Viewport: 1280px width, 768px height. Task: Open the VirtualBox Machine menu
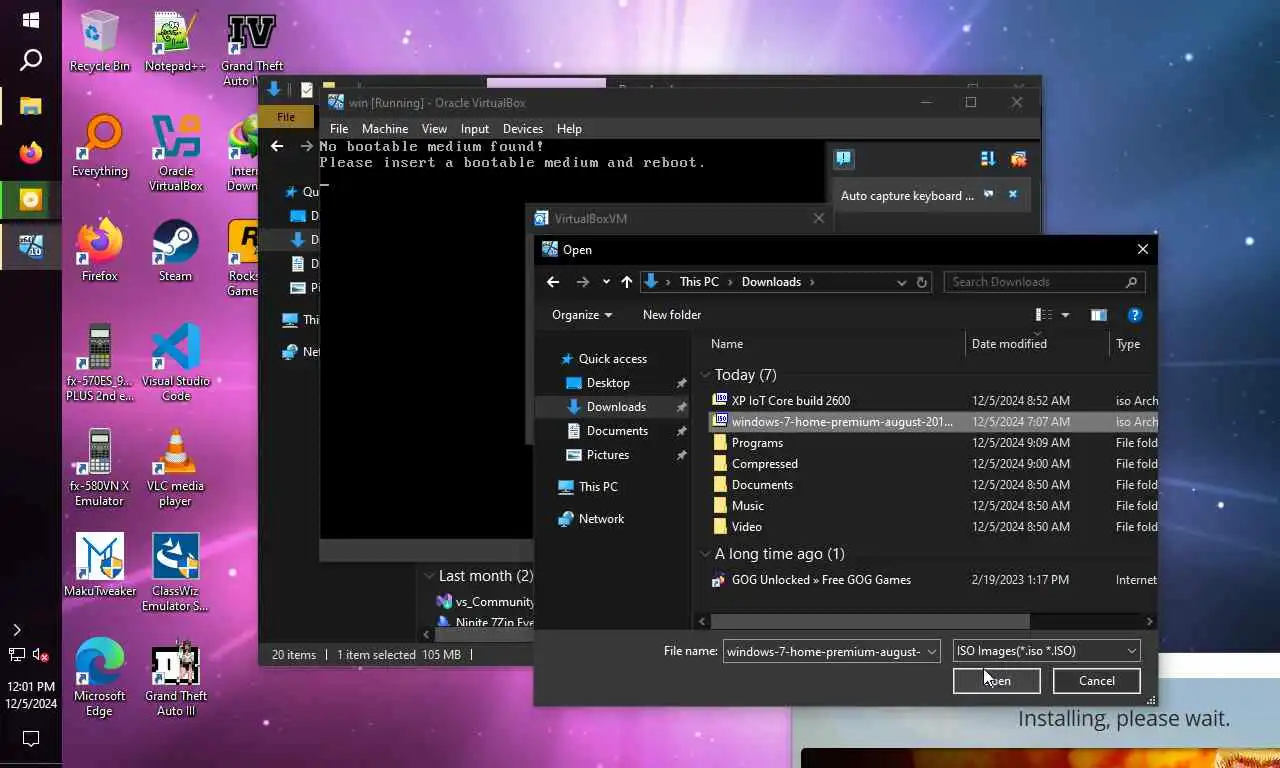[x=385, y=129]
